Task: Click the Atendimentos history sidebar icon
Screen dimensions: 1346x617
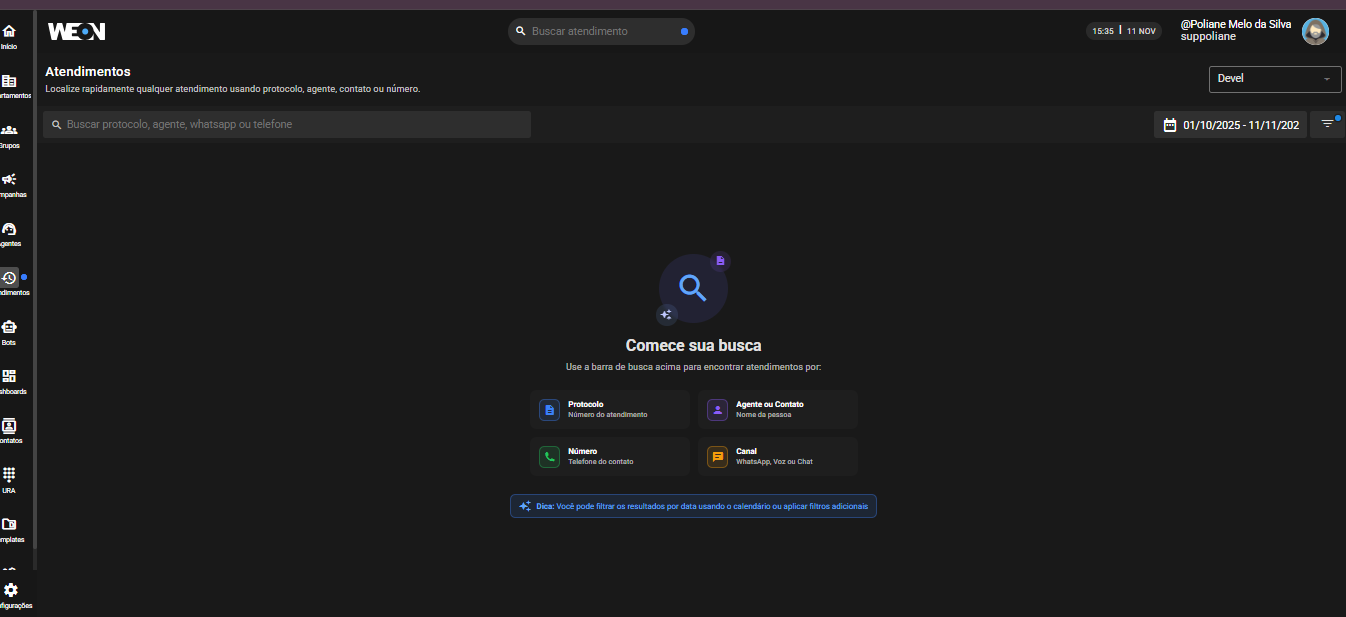Action: coord(9,279)
